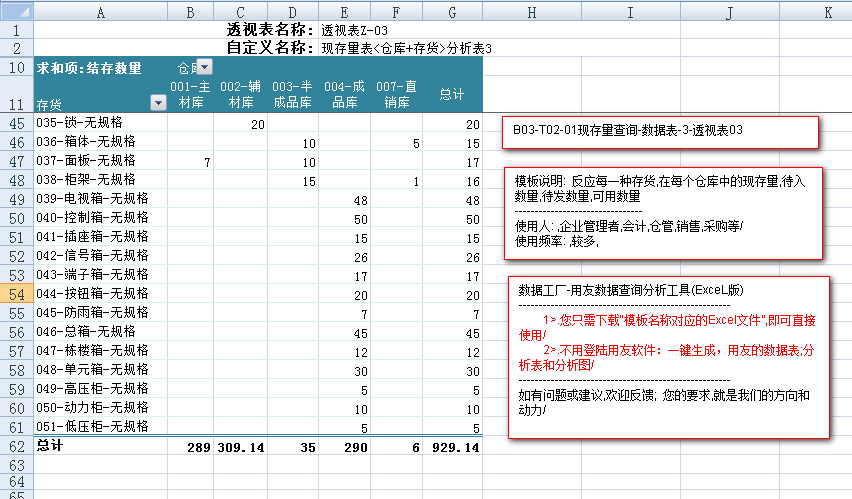Viewport: 852px width, 499px height.
Task: Click the select-all corner of the sheet
Action: (16, 12)
